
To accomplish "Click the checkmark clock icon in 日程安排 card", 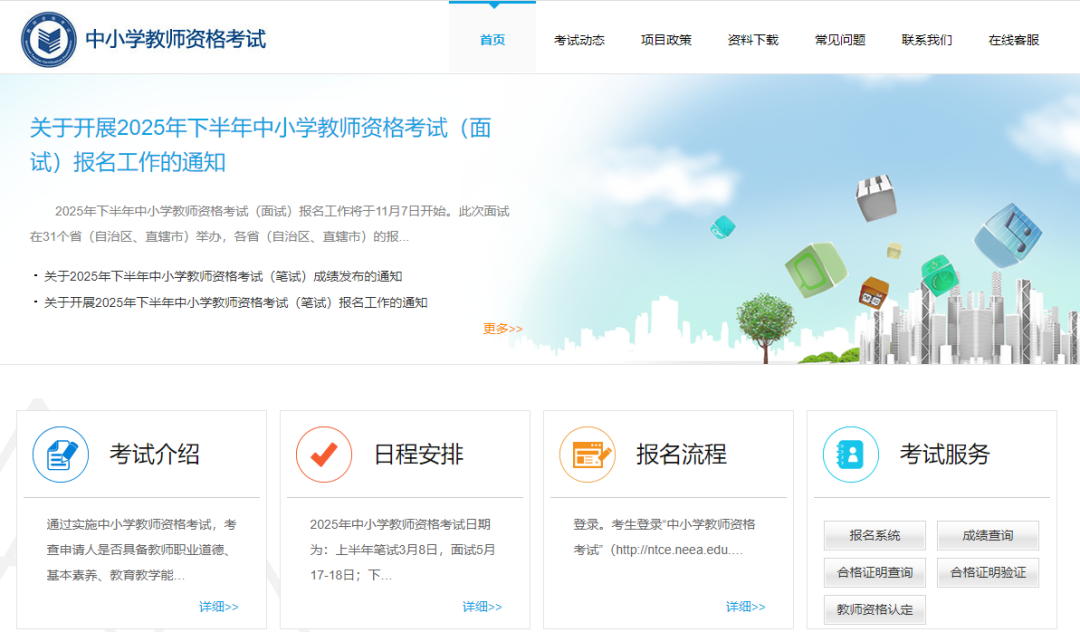I will click(x=325, y=454).
